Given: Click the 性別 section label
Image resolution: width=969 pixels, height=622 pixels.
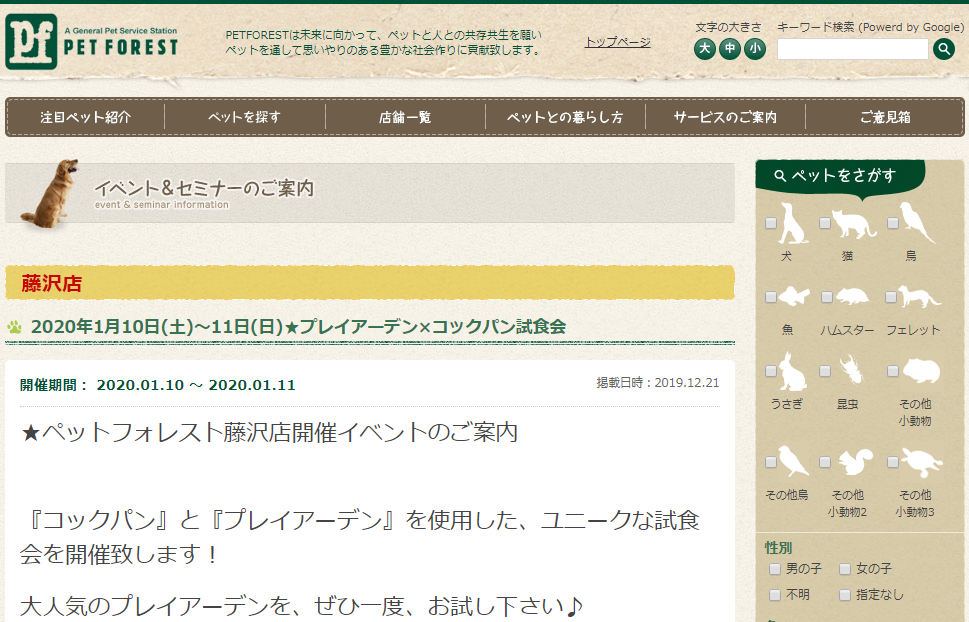Looking at the screenshot, I should pos(779,548).
